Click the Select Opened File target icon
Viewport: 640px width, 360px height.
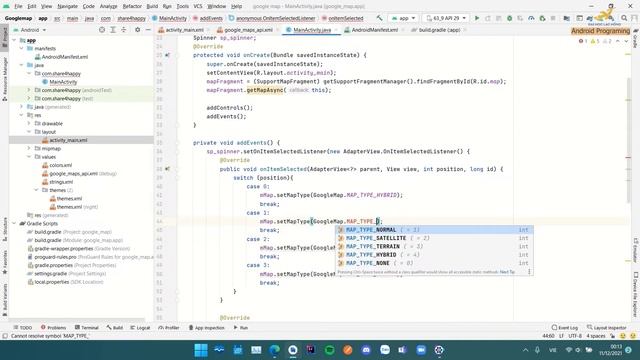tap(102, 30)
